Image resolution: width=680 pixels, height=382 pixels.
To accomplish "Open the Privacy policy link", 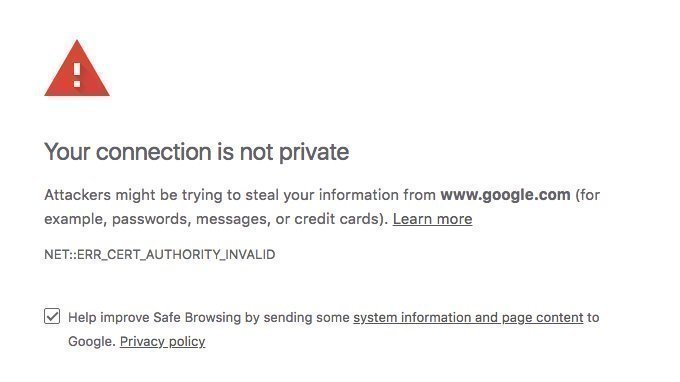I will 163,342.
